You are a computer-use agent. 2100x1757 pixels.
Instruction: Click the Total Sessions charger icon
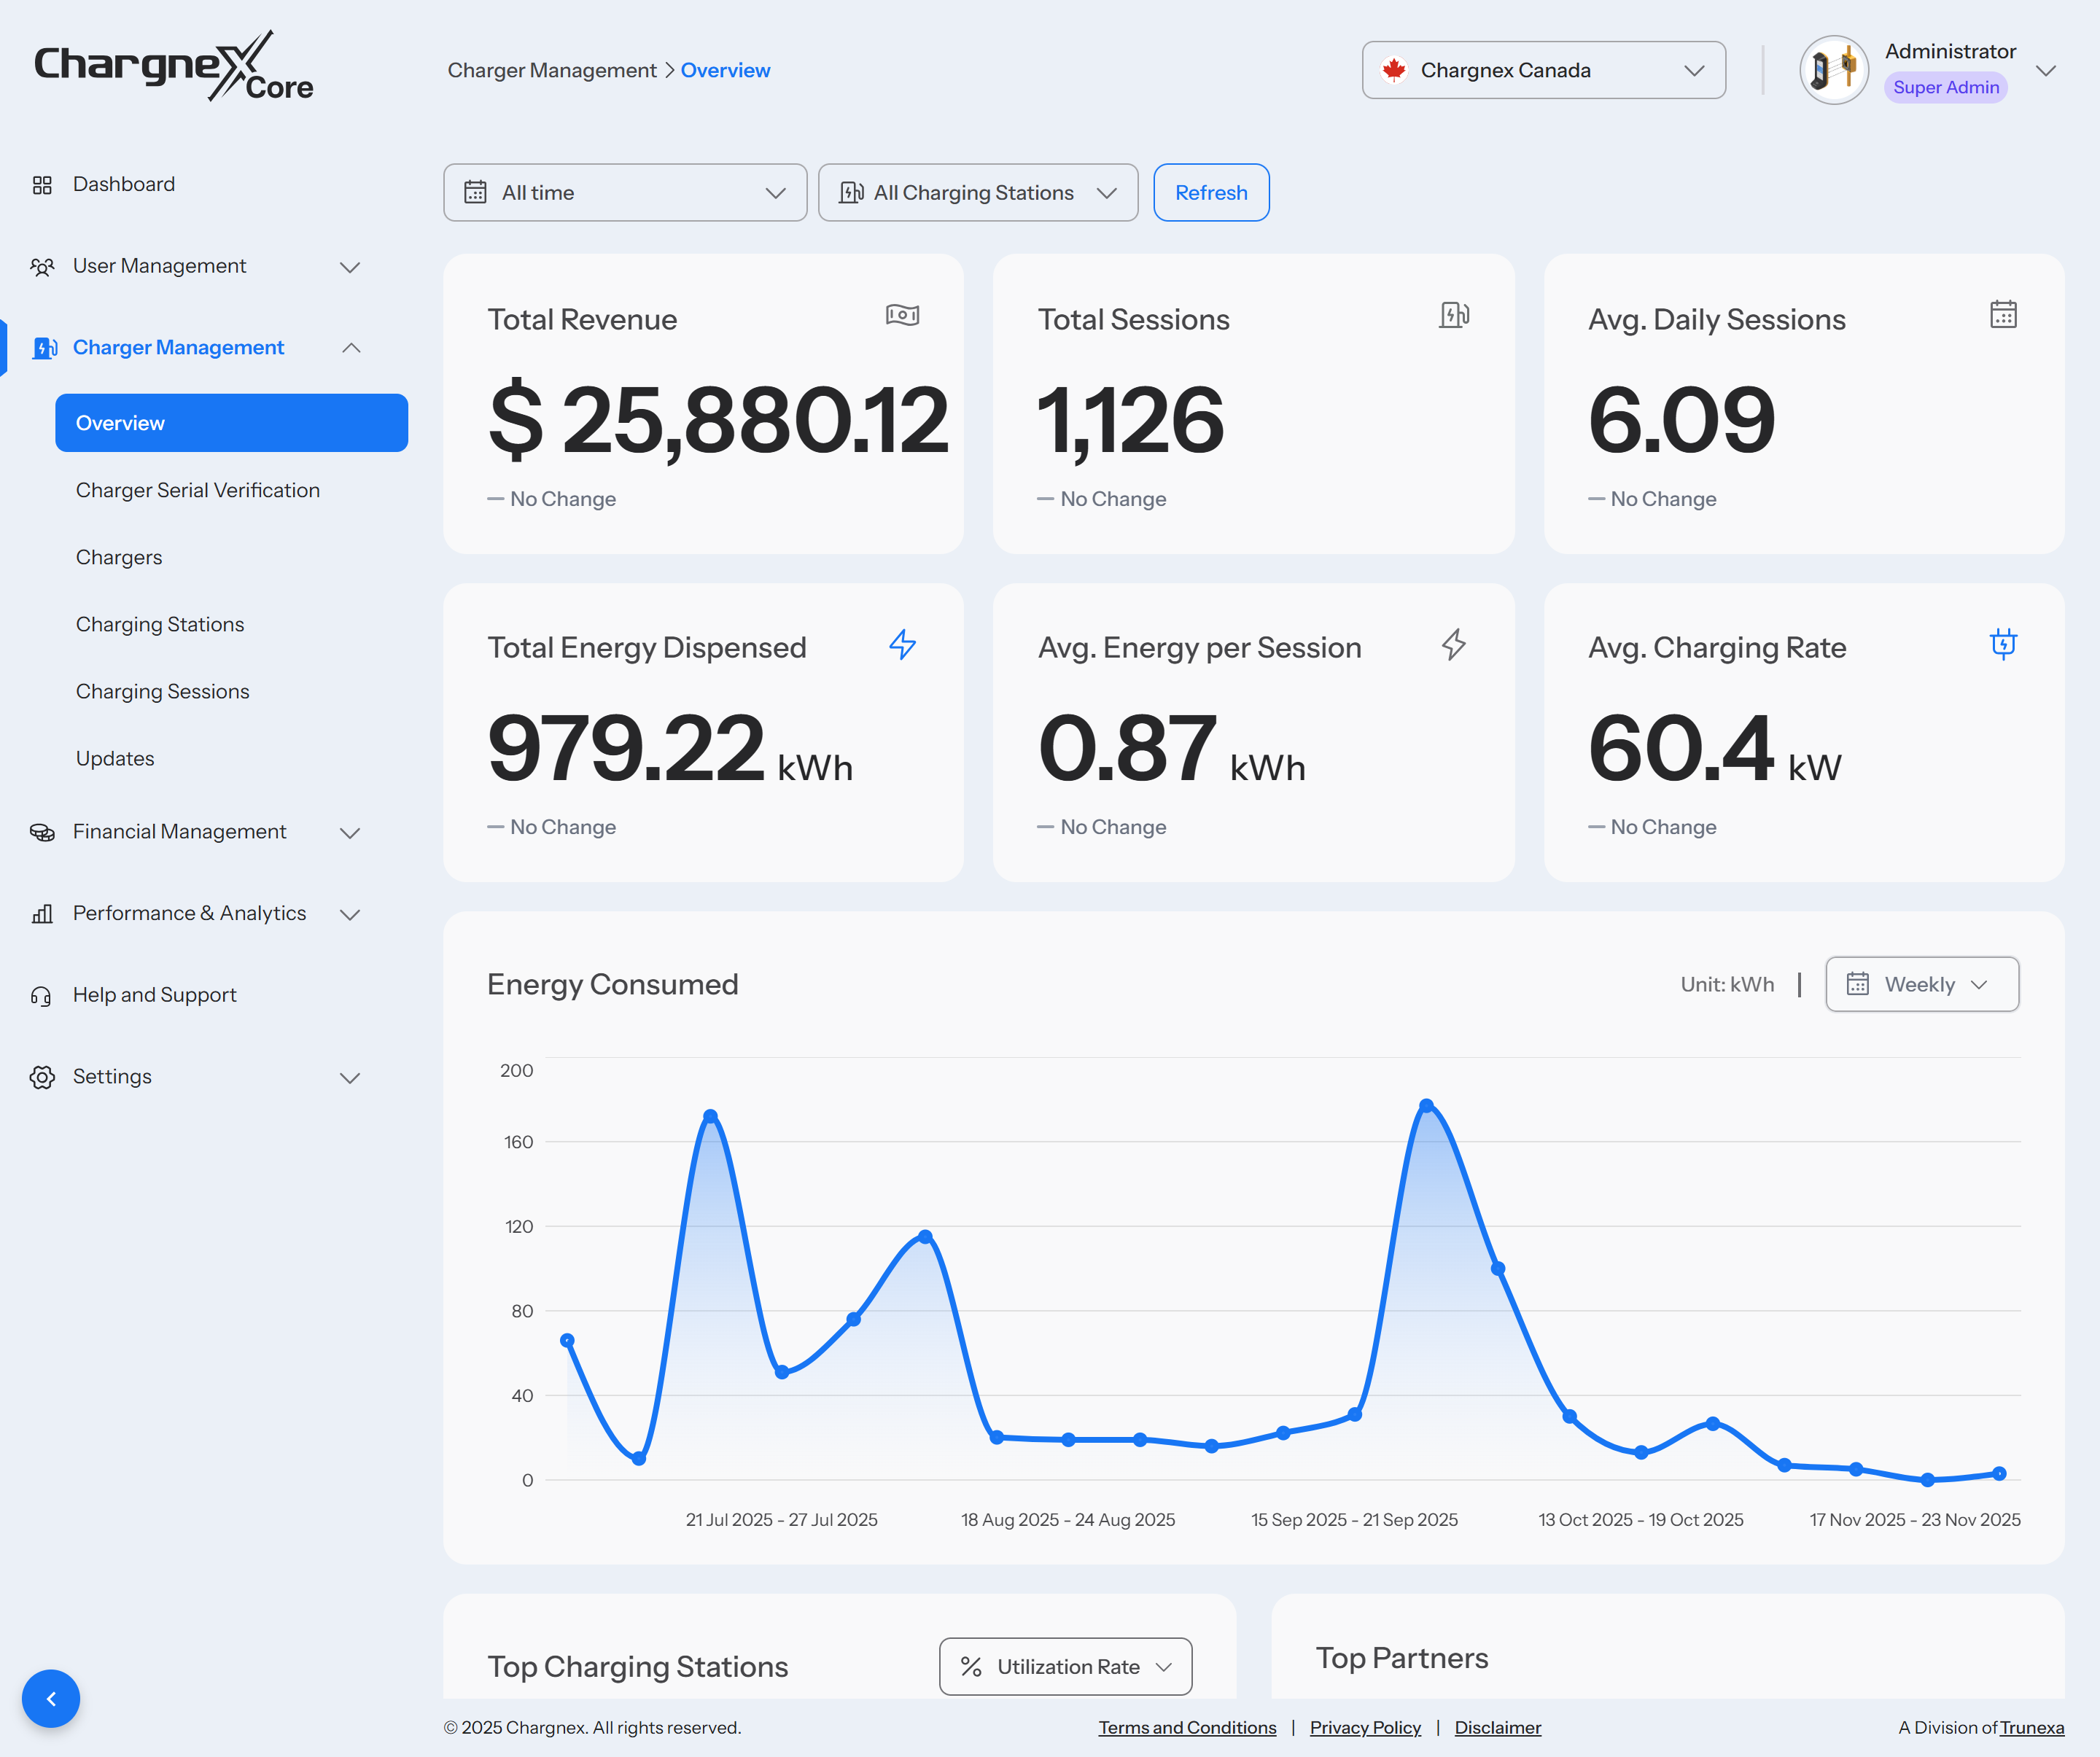click(1453, 315)
